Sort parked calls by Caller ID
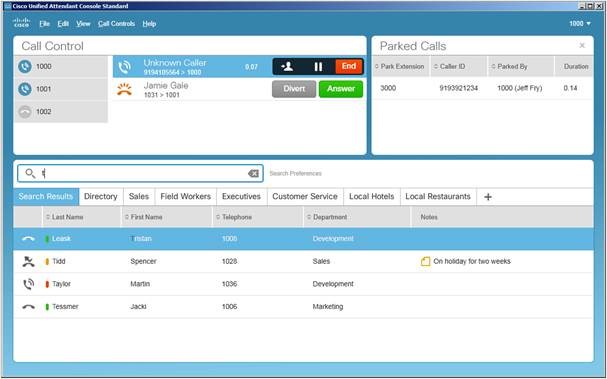This screenshot has height=379, width=607. click(459, 66)
